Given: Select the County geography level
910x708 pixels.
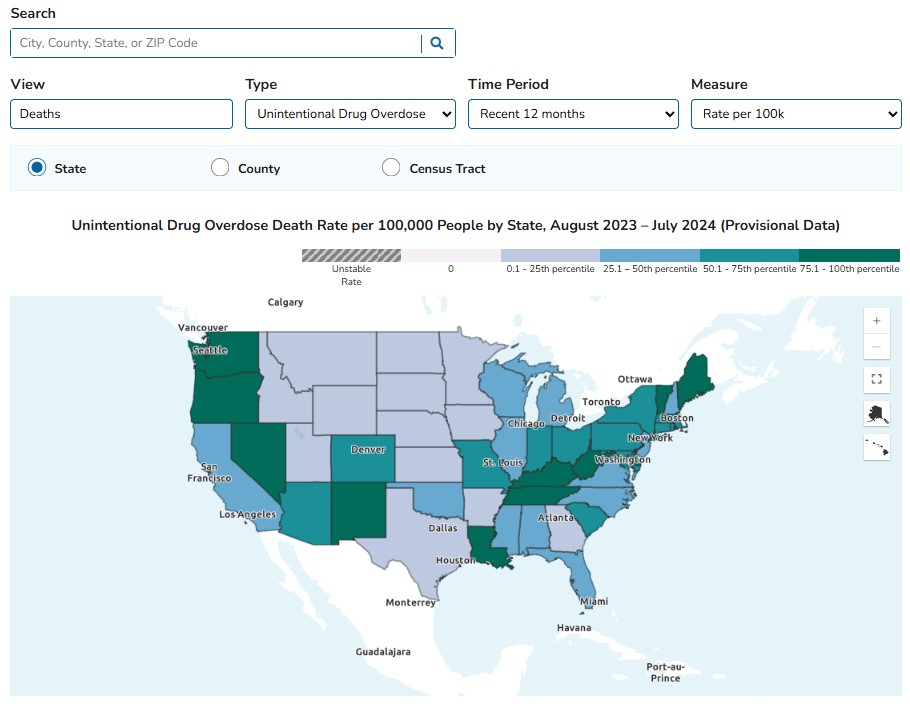Looking at the screenshot, I should [x=220, y=168].
